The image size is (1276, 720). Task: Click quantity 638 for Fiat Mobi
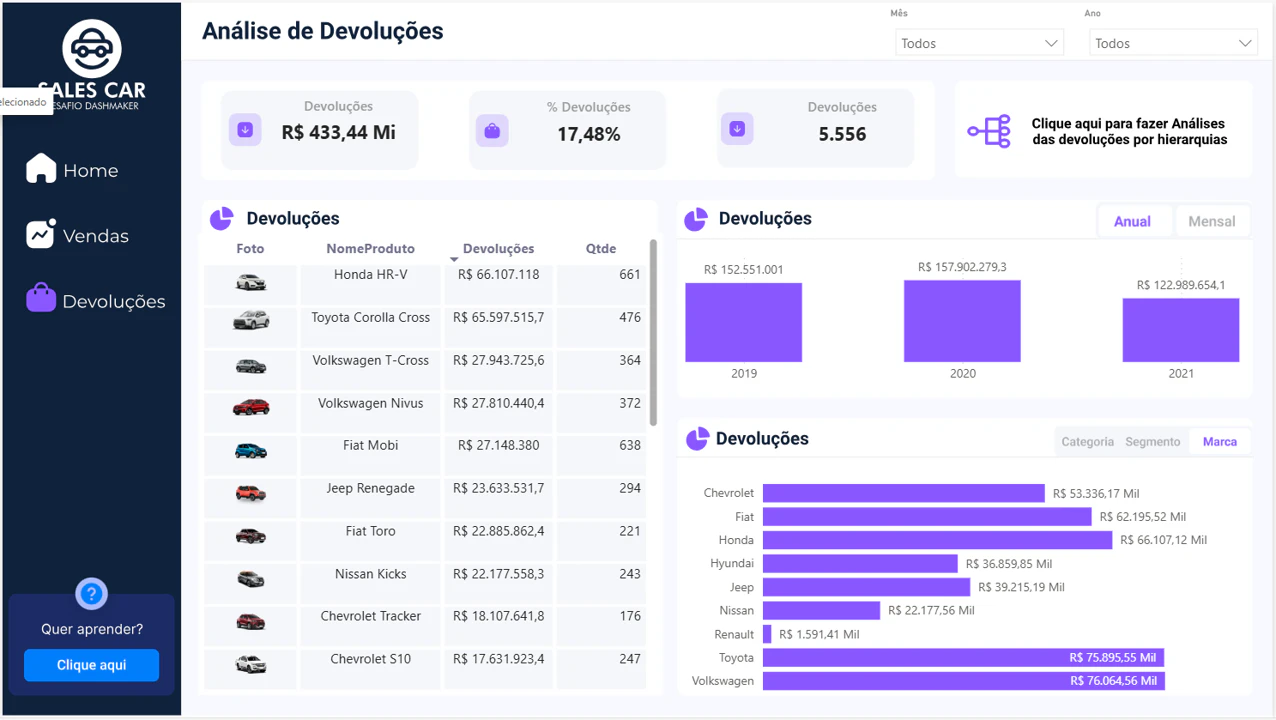pyautogui.click(x=630, y=445)
